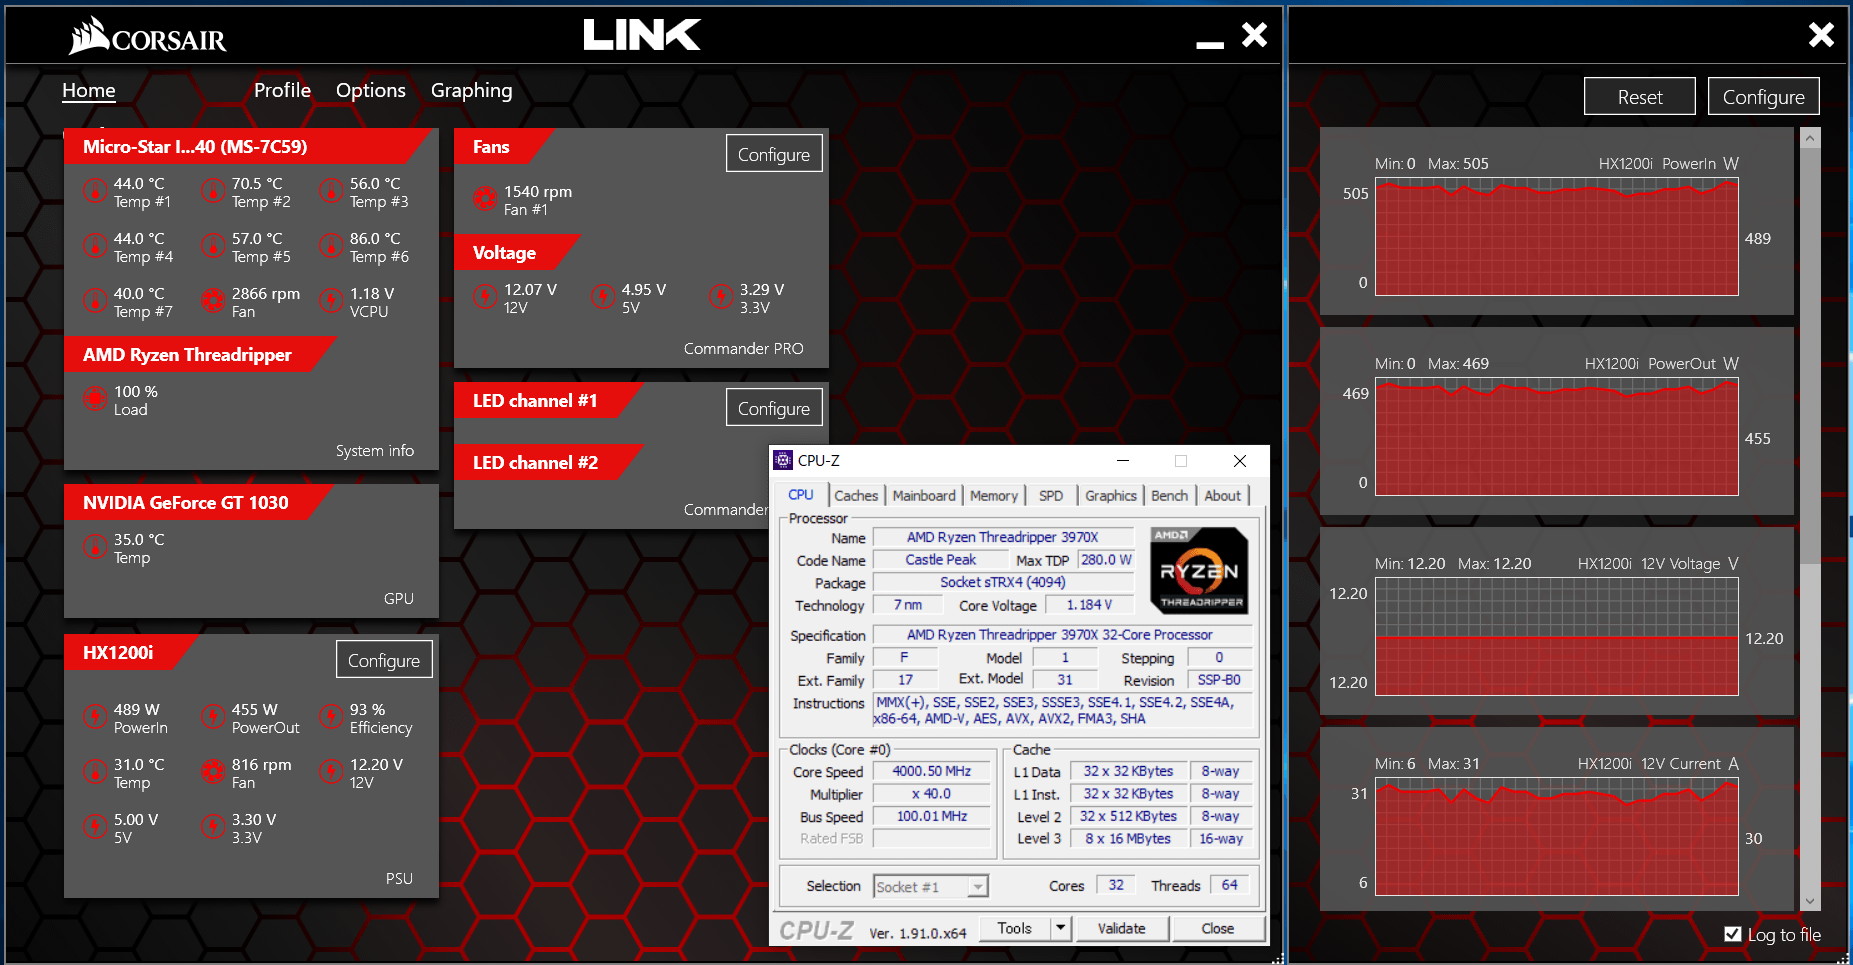
Task: Click the graph panel scrollbar down arrow
Action: 1809,901
